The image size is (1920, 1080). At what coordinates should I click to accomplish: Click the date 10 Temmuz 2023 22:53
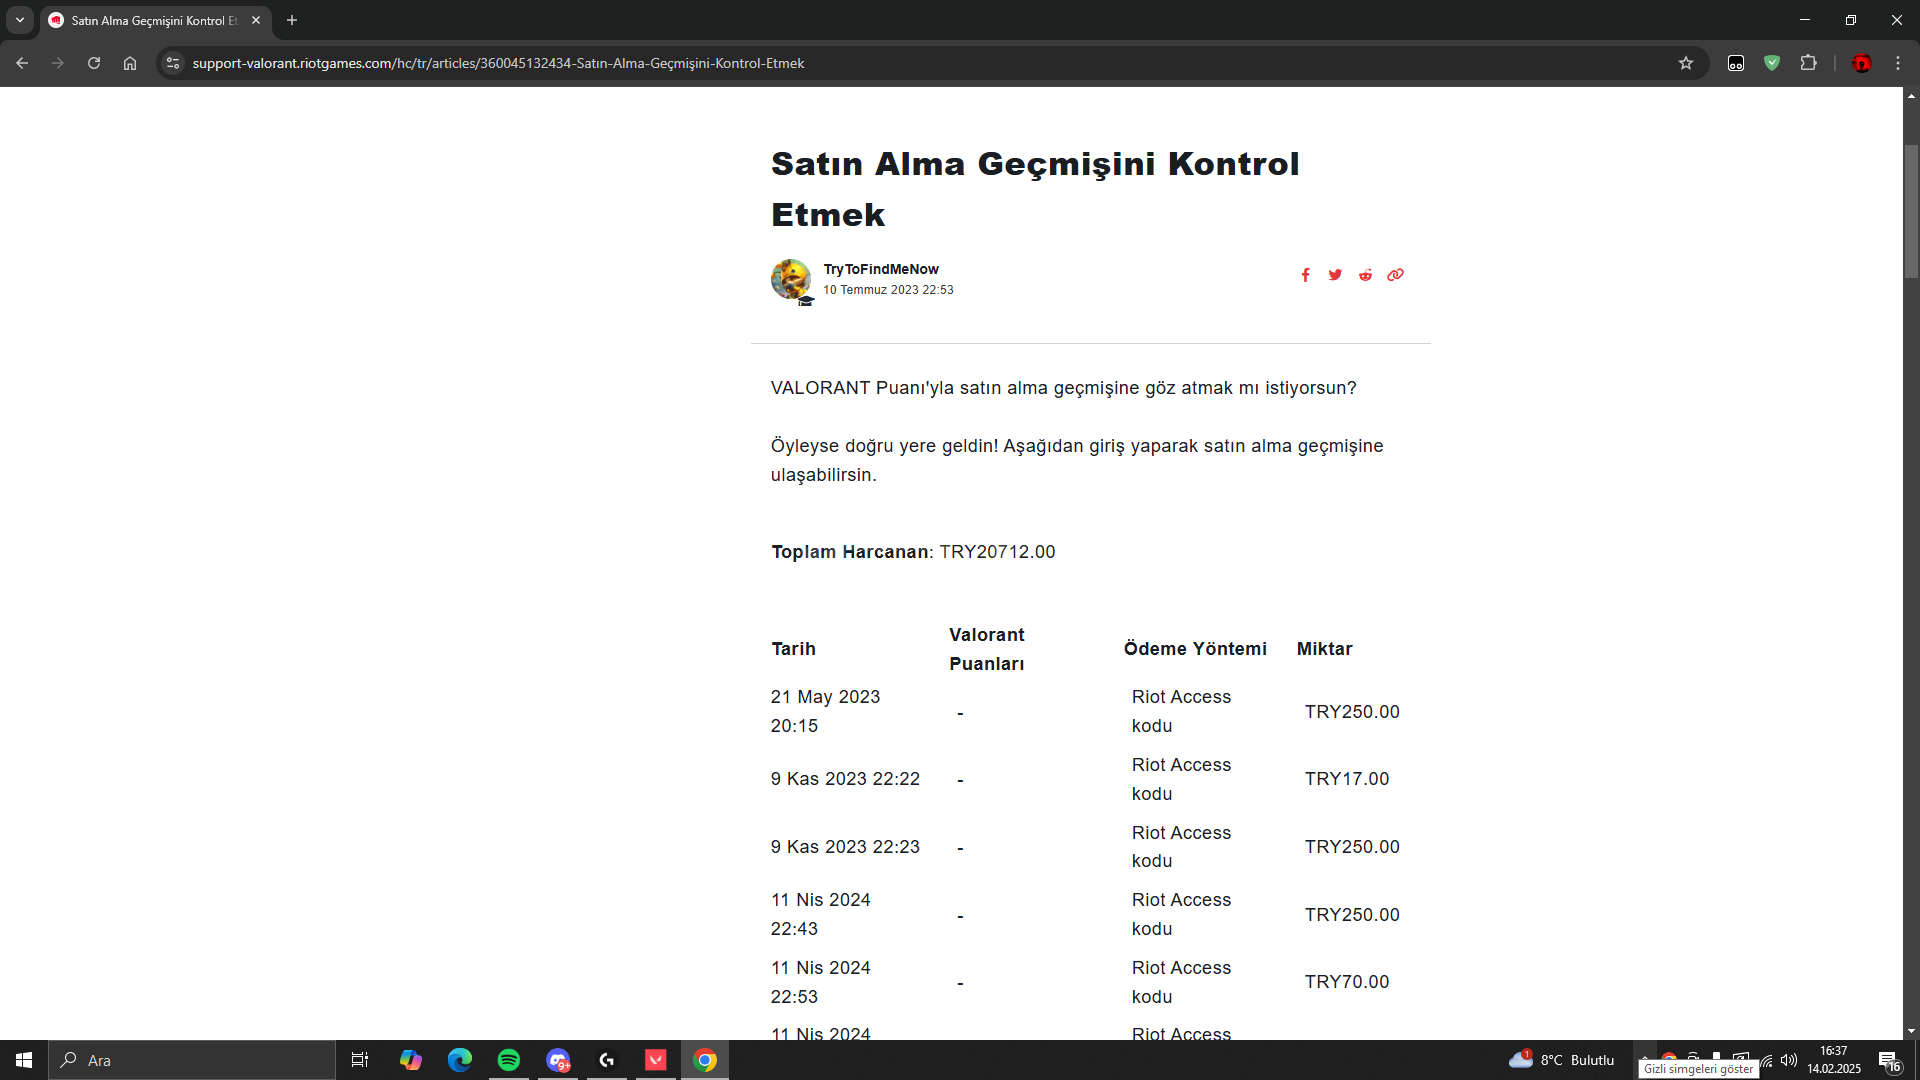(x=888, y=290)
